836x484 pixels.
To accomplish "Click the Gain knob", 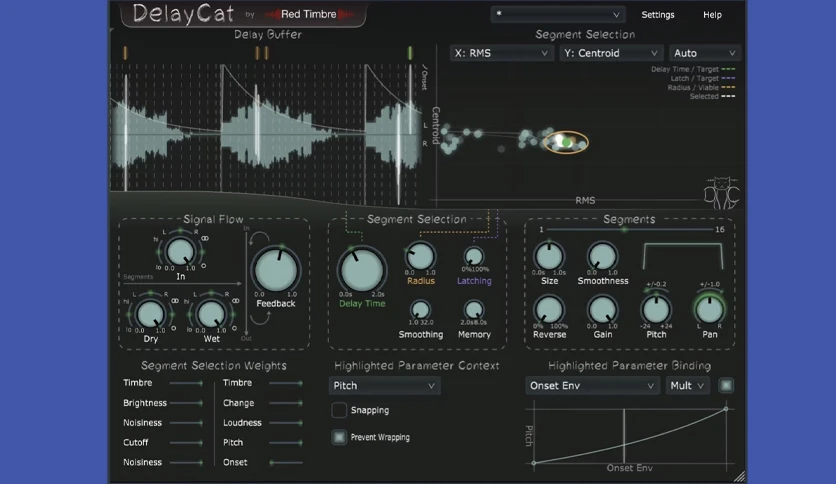I will click(602, 310).
